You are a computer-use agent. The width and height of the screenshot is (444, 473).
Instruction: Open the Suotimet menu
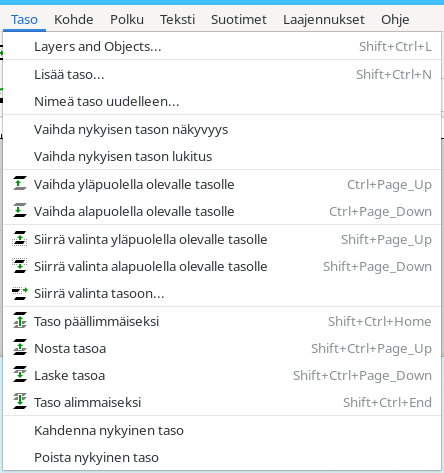(239, 19)
